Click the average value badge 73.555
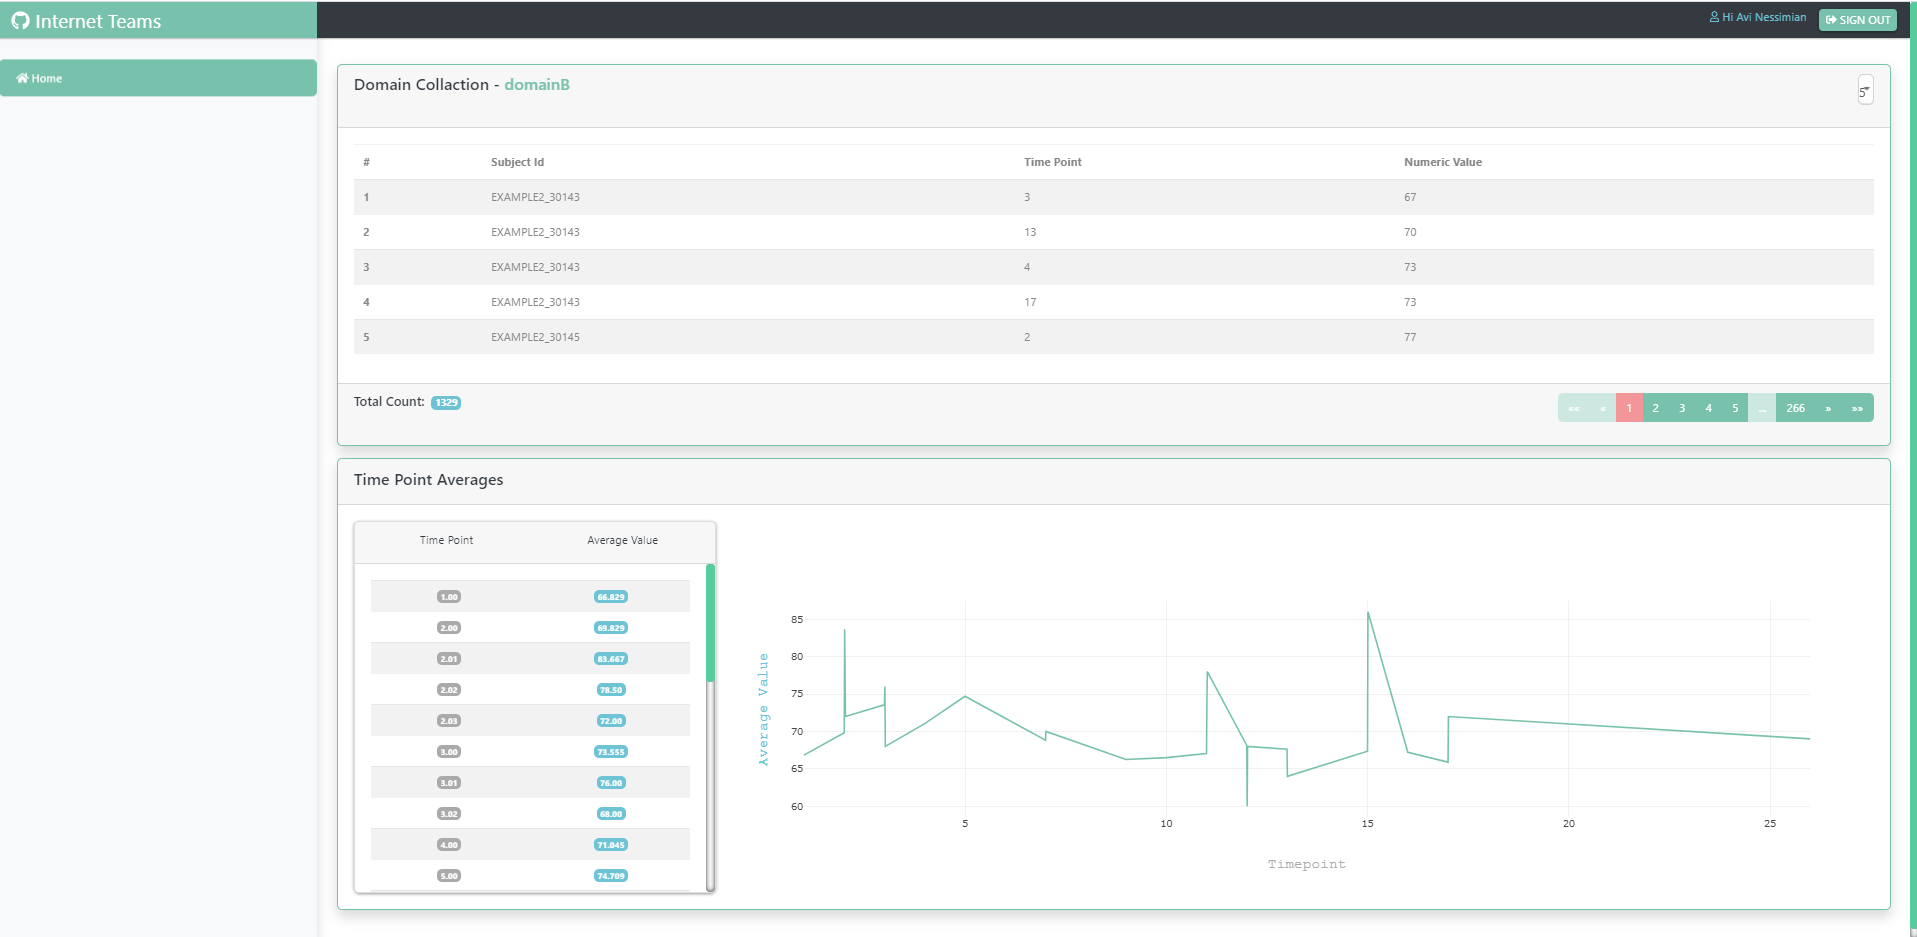The image size is (1917, 937). pos(611,752)
